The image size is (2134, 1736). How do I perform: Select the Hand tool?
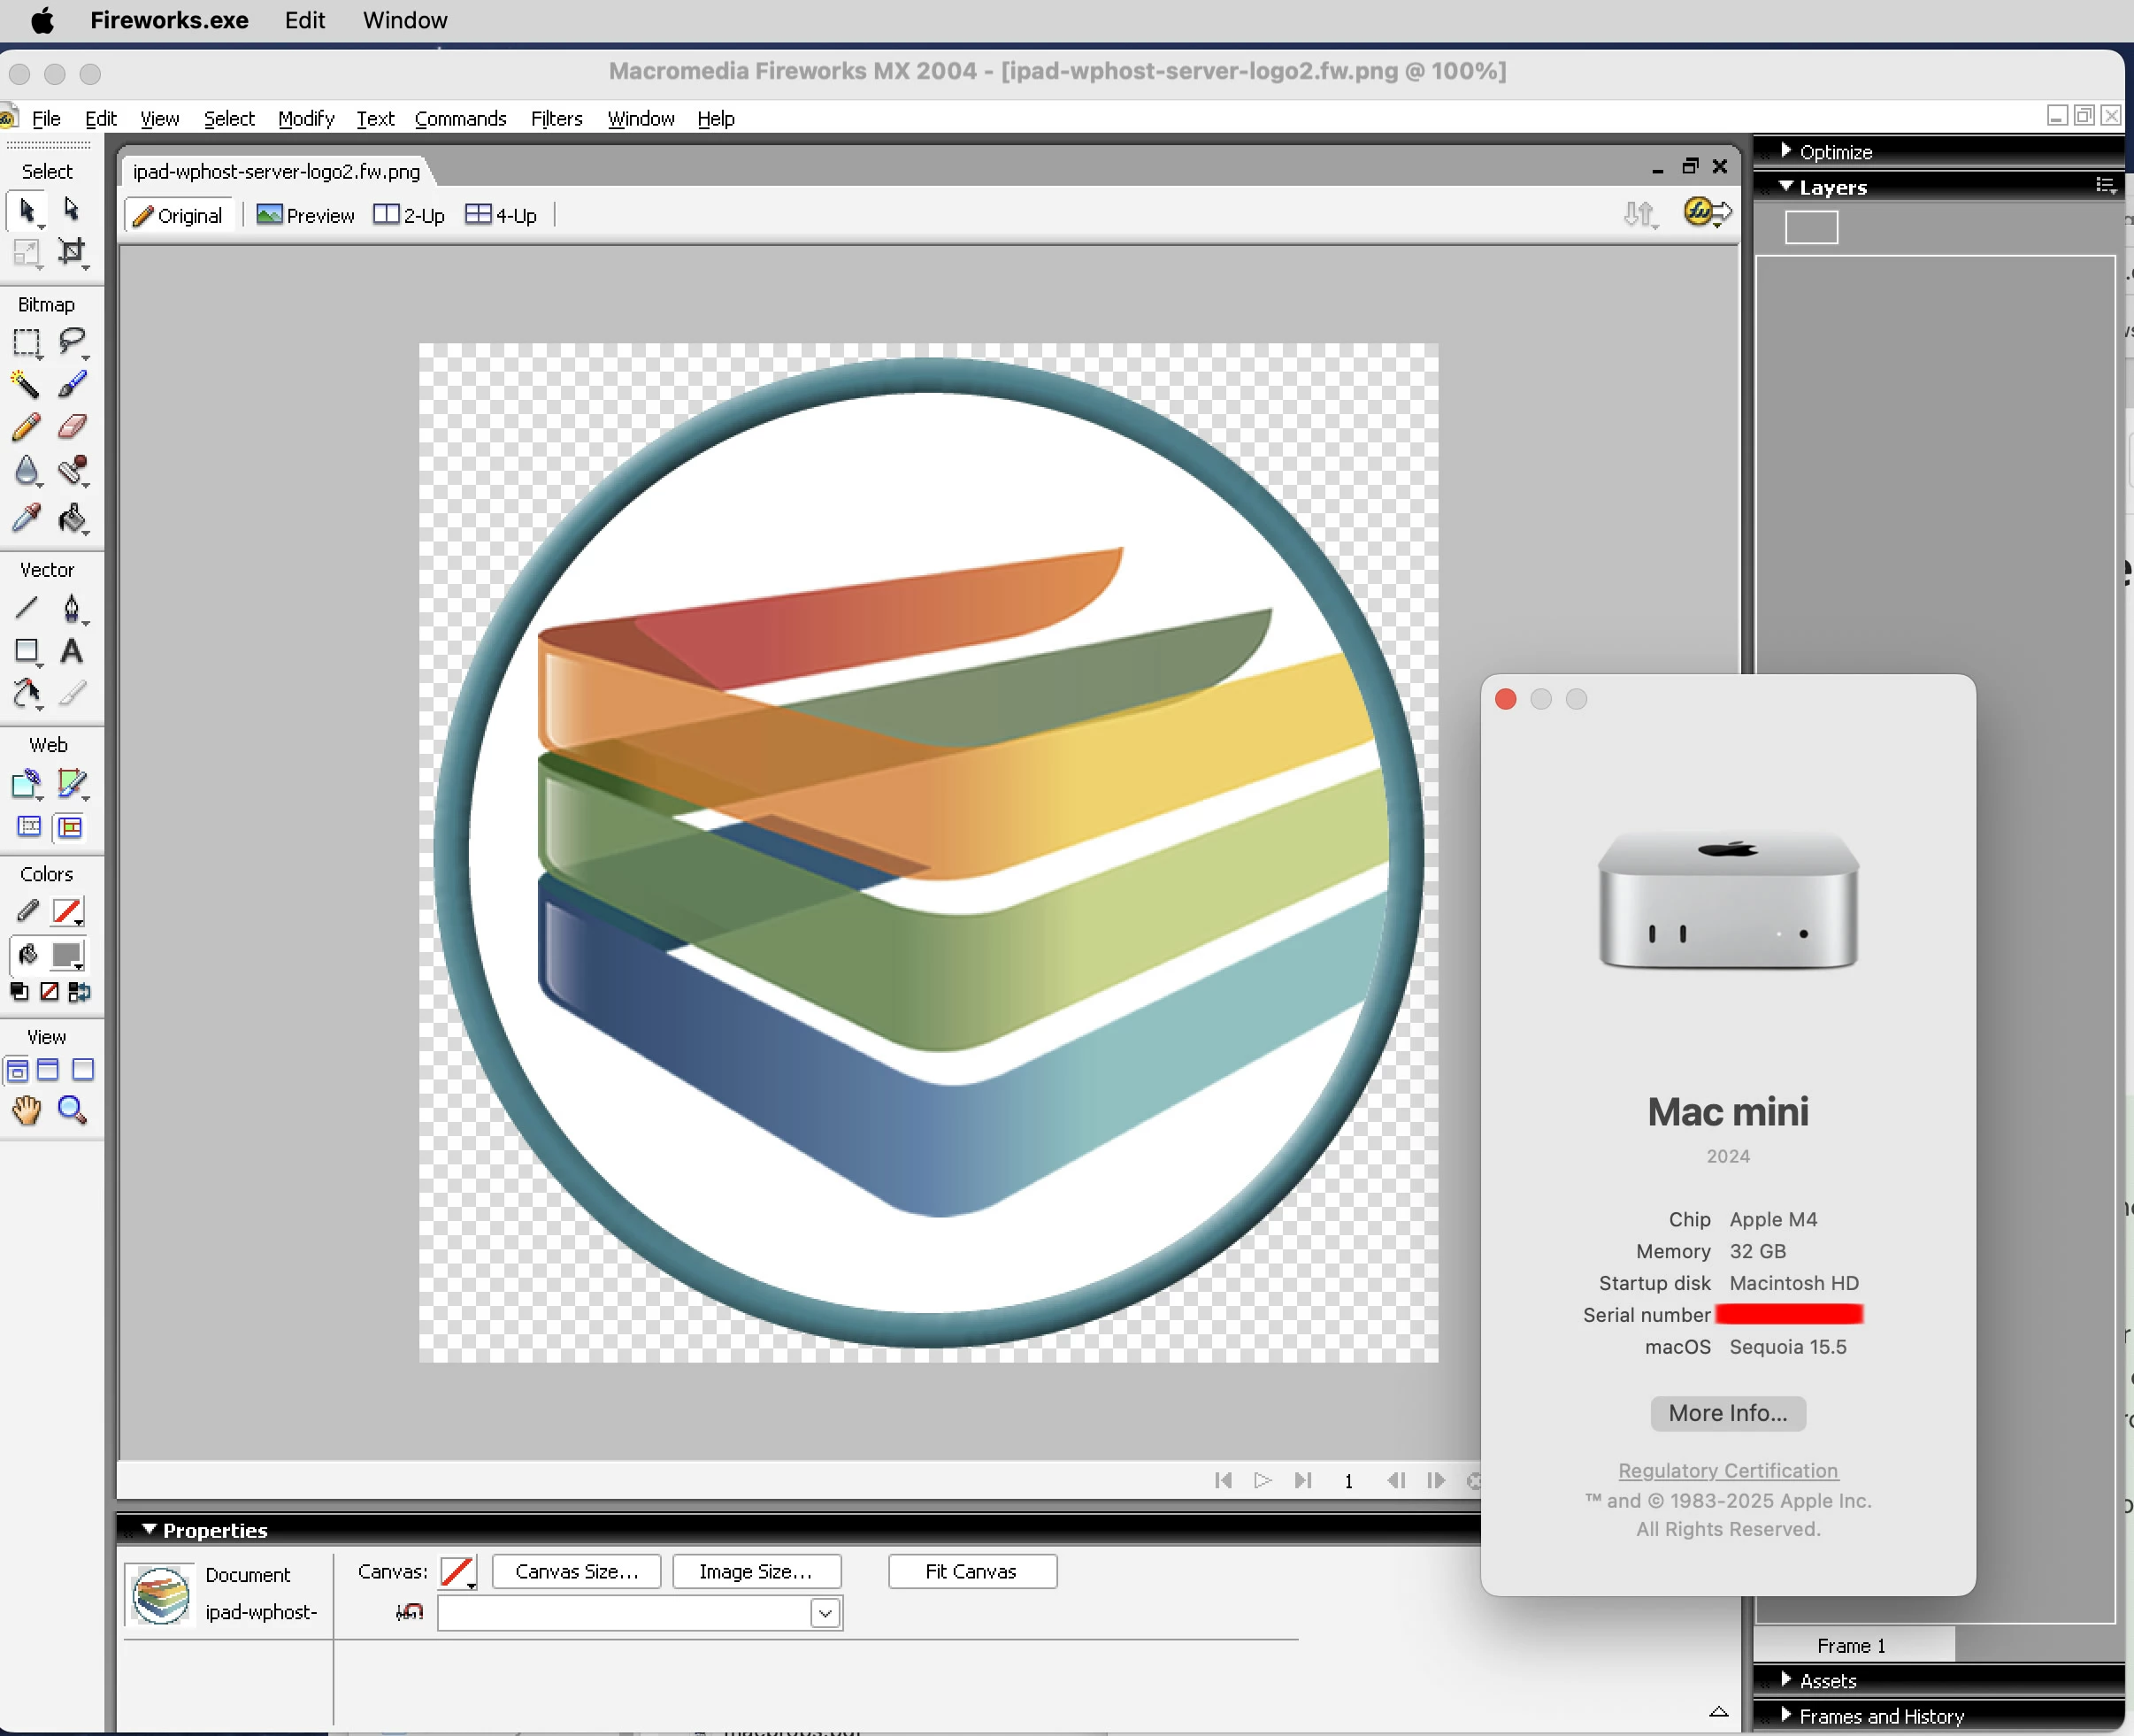click(x=26, y=1110)
